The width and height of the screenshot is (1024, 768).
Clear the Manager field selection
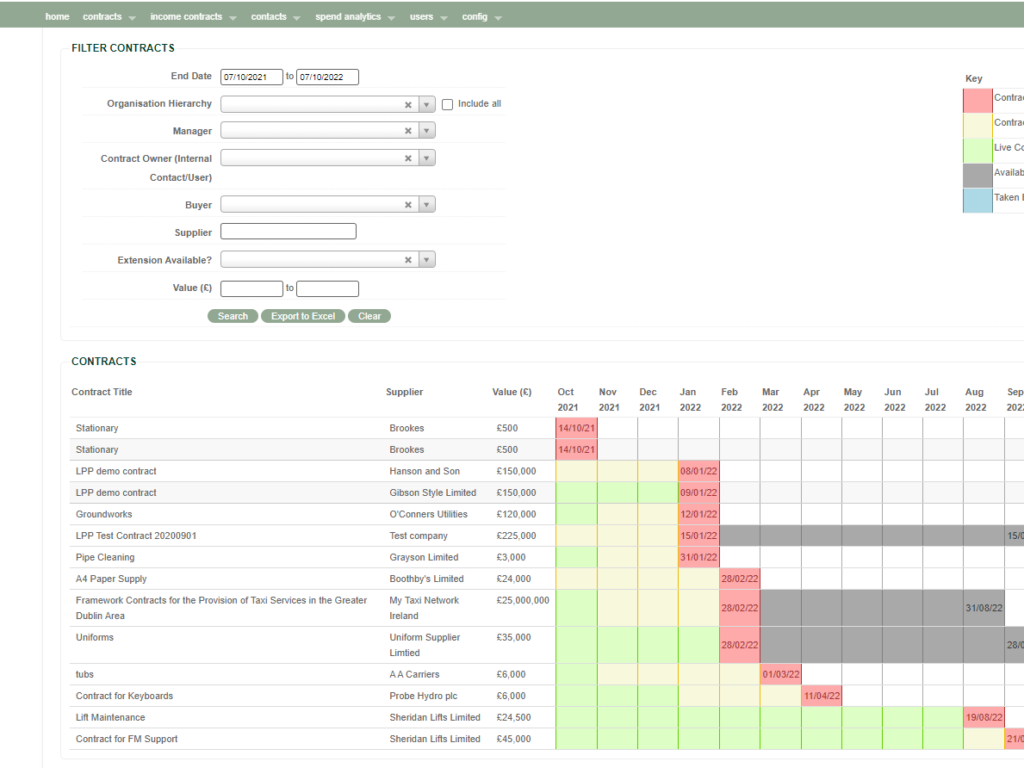click(408, 130)
